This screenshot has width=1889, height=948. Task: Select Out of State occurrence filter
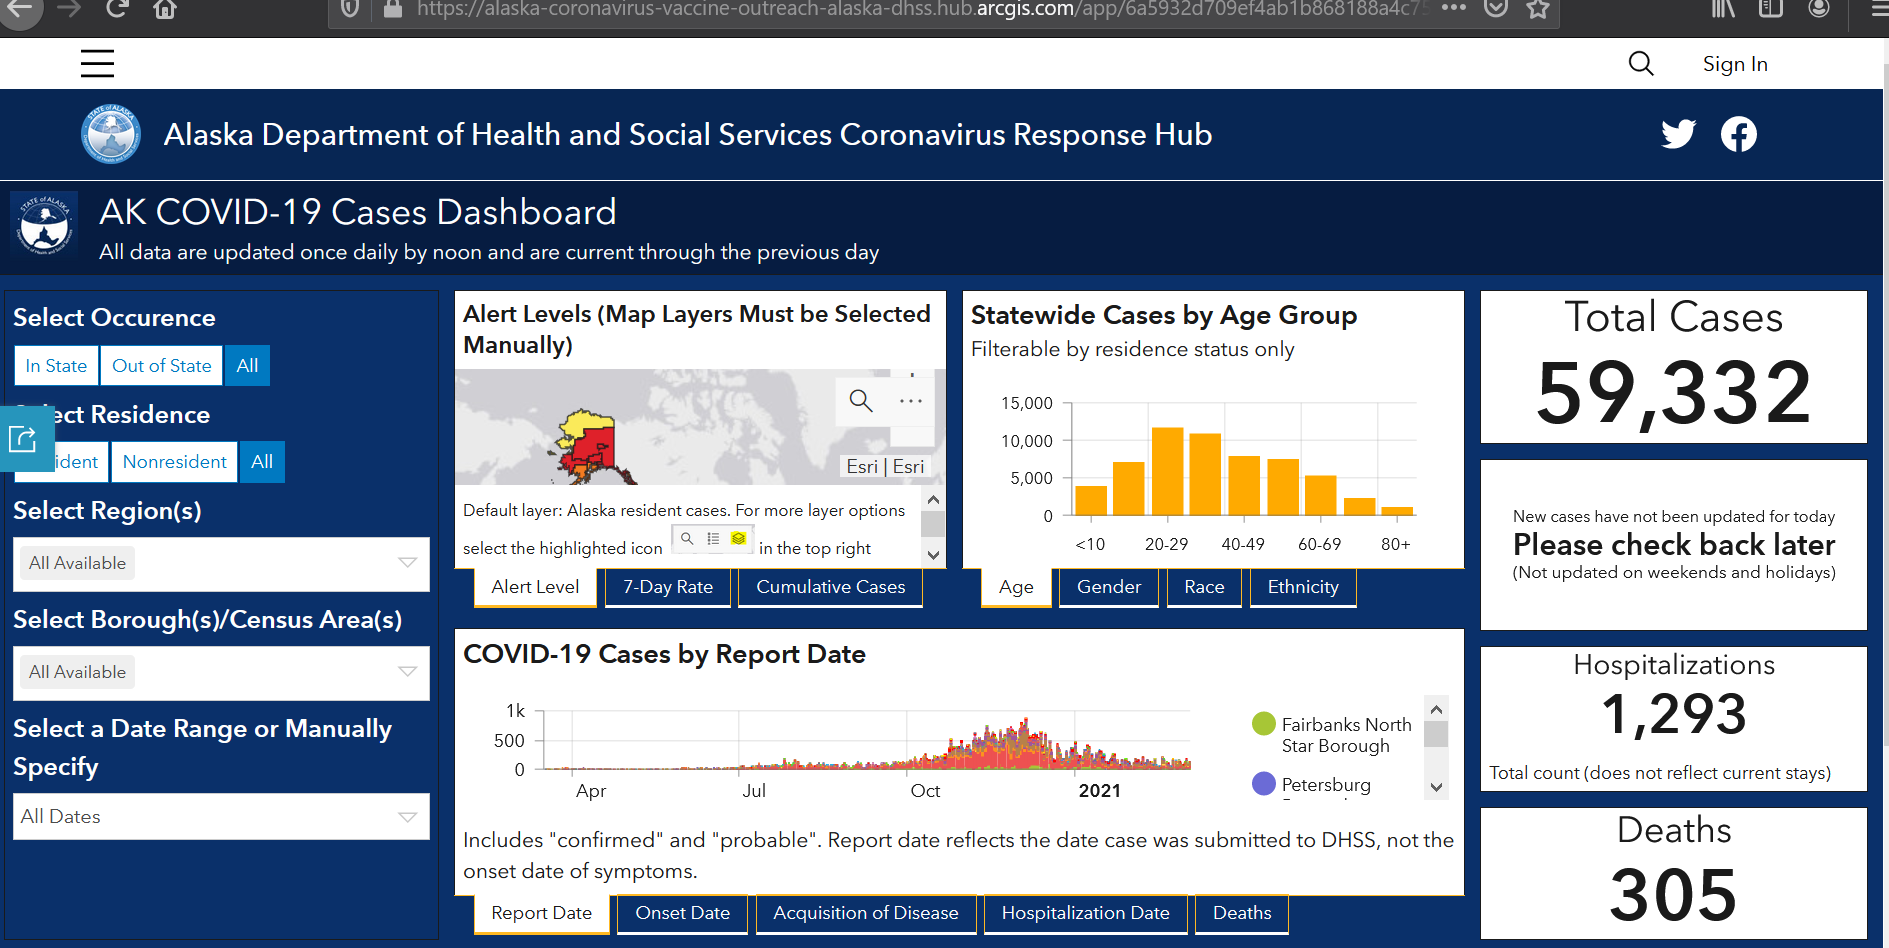point(162,366)
